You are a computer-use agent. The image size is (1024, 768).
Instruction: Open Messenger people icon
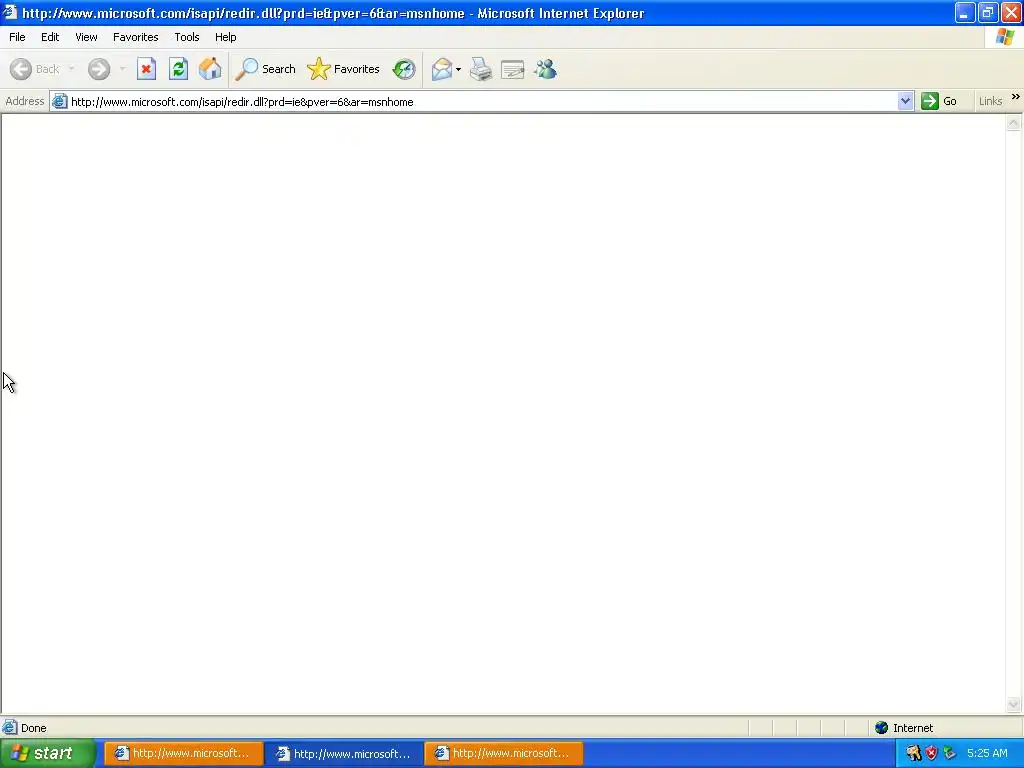[x=545, y=69]
